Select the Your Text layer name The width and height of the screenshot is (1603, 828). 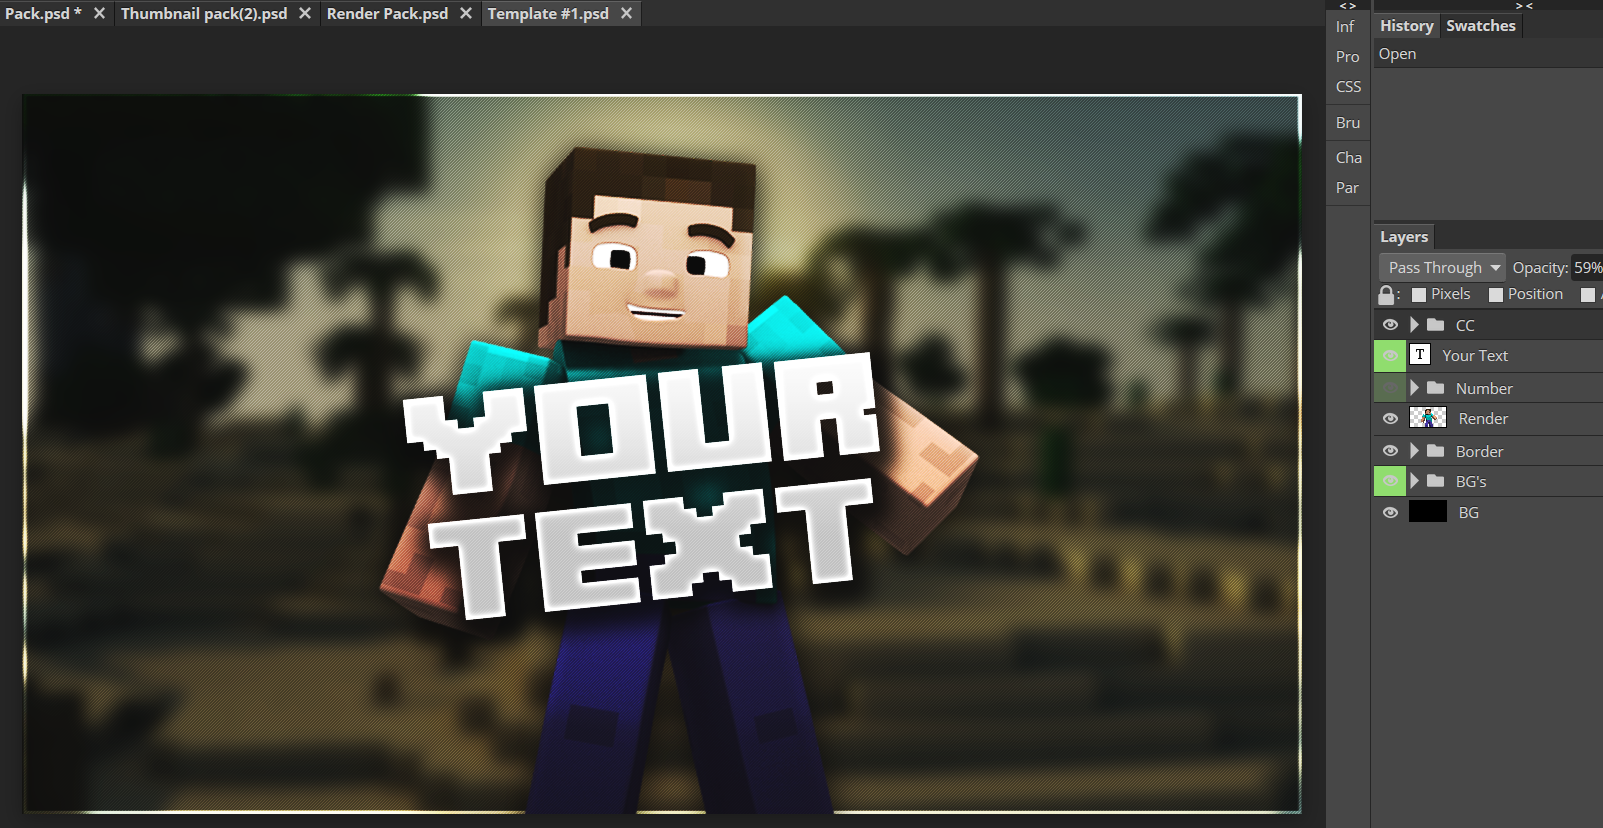1475,356
